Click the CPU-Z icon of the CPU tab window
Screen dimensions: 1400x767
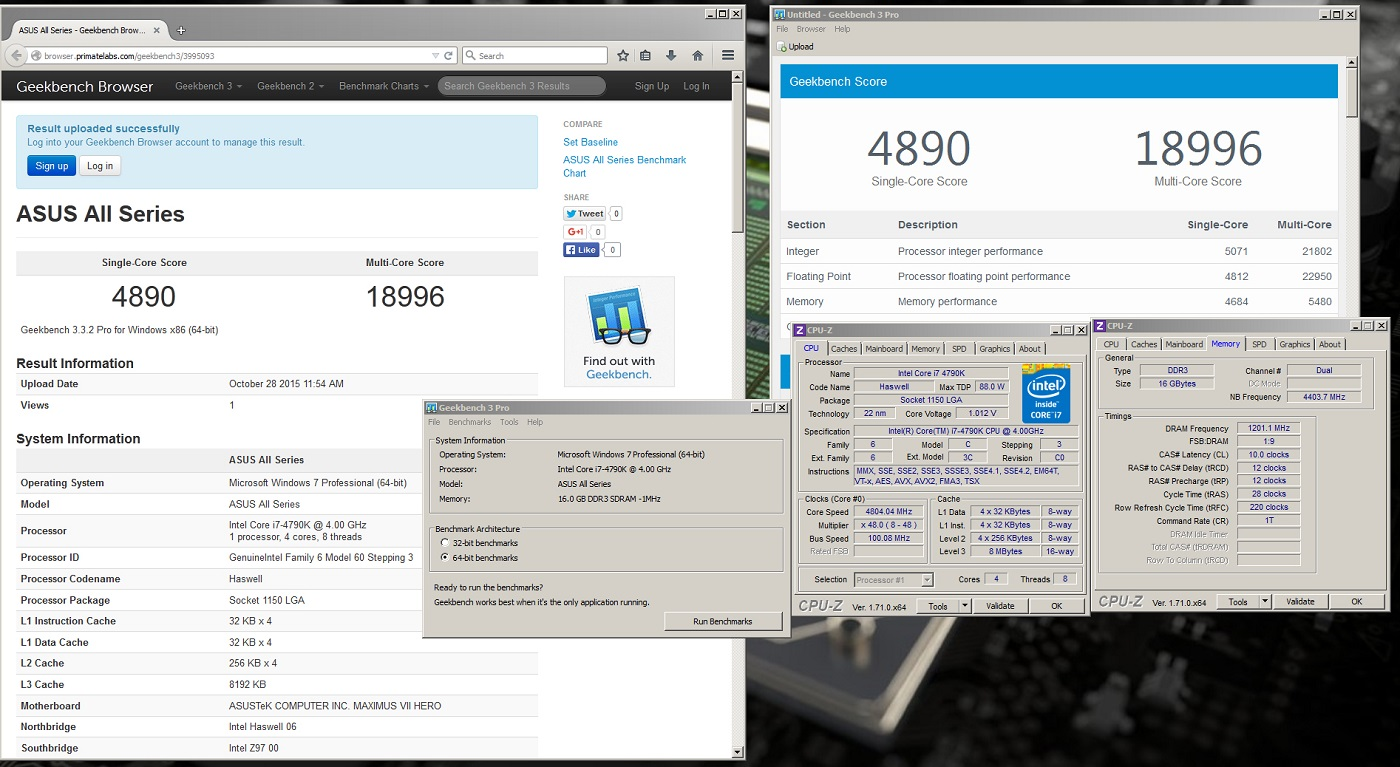click(801, 330)
